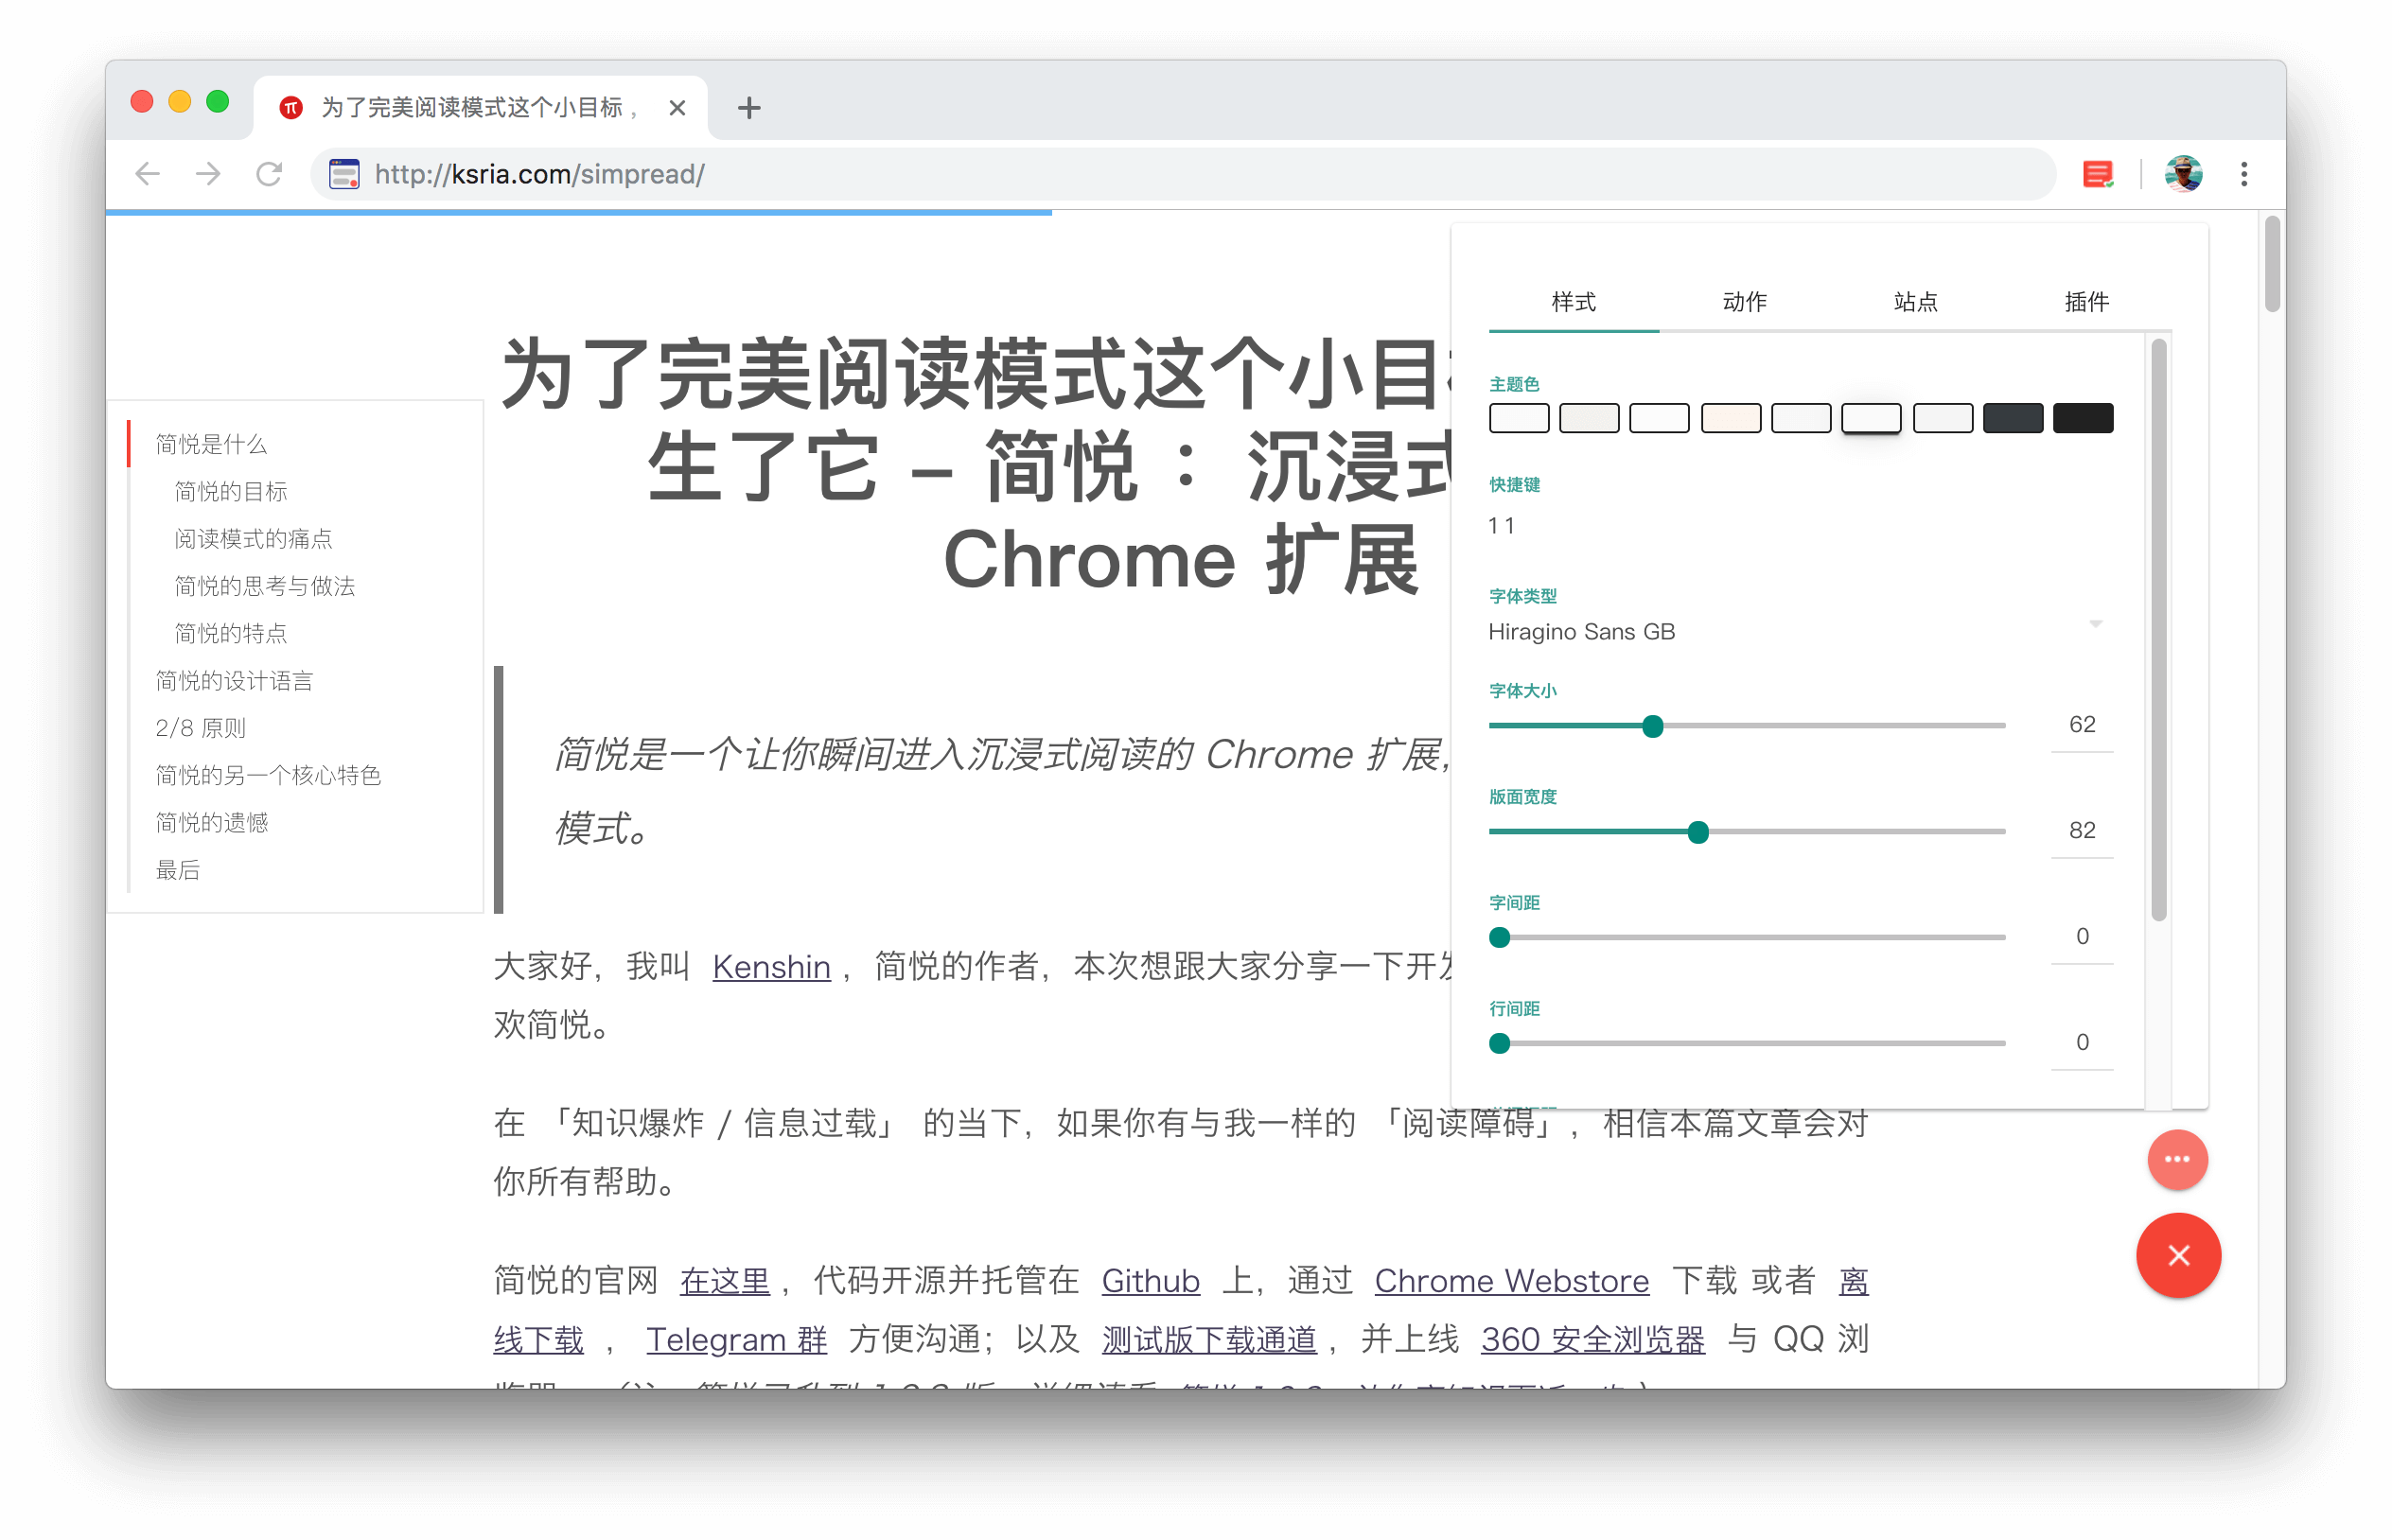Viewport: 2392px width, 1540px height.
Task: Jump to 简悦的设计语言 in outline
Action: tap(234, 681)
